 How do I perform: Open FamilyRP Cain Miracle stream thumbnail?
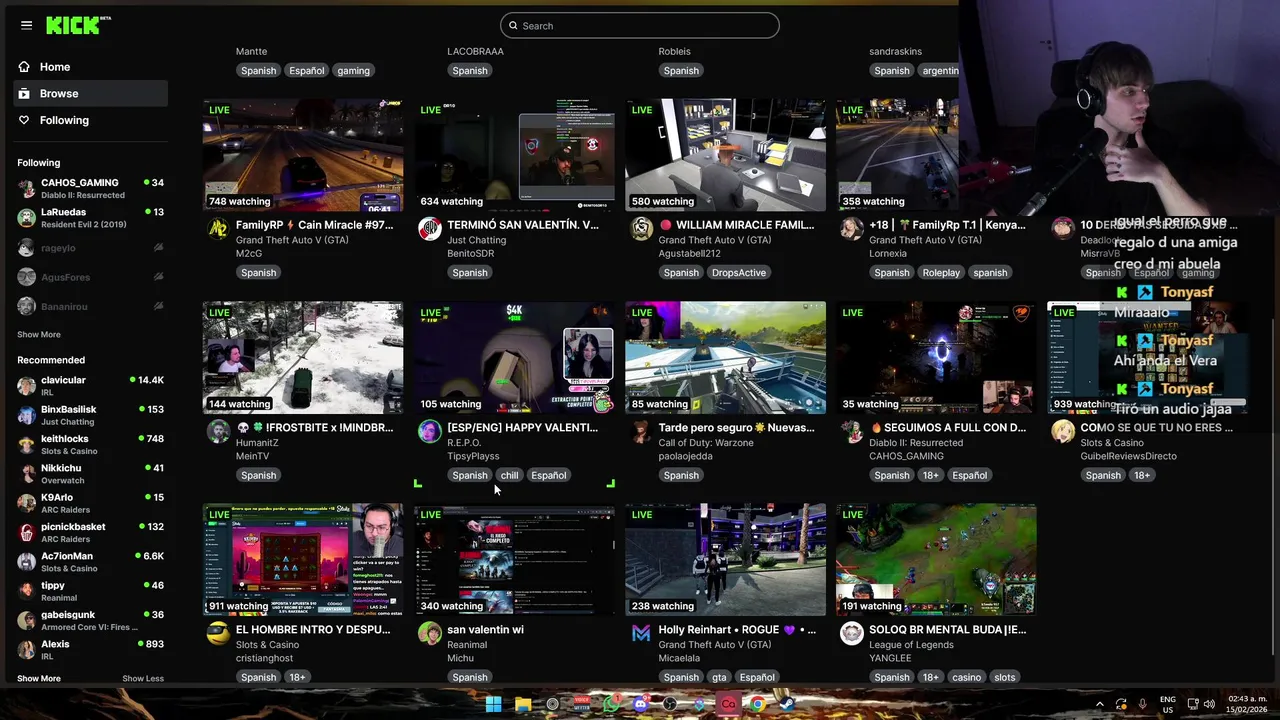[303, 155]
